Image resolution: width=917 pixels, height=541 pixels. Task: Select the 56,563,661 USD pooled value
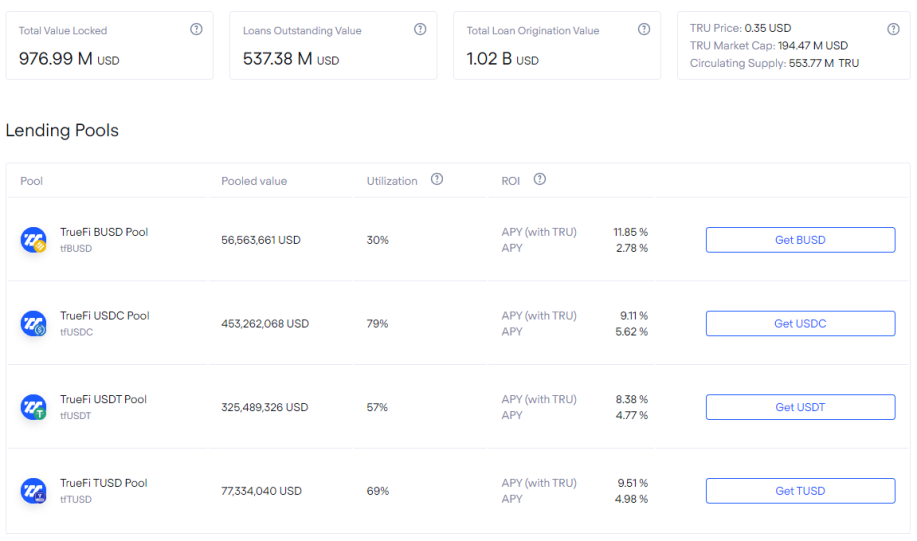[x=261, y=240]
